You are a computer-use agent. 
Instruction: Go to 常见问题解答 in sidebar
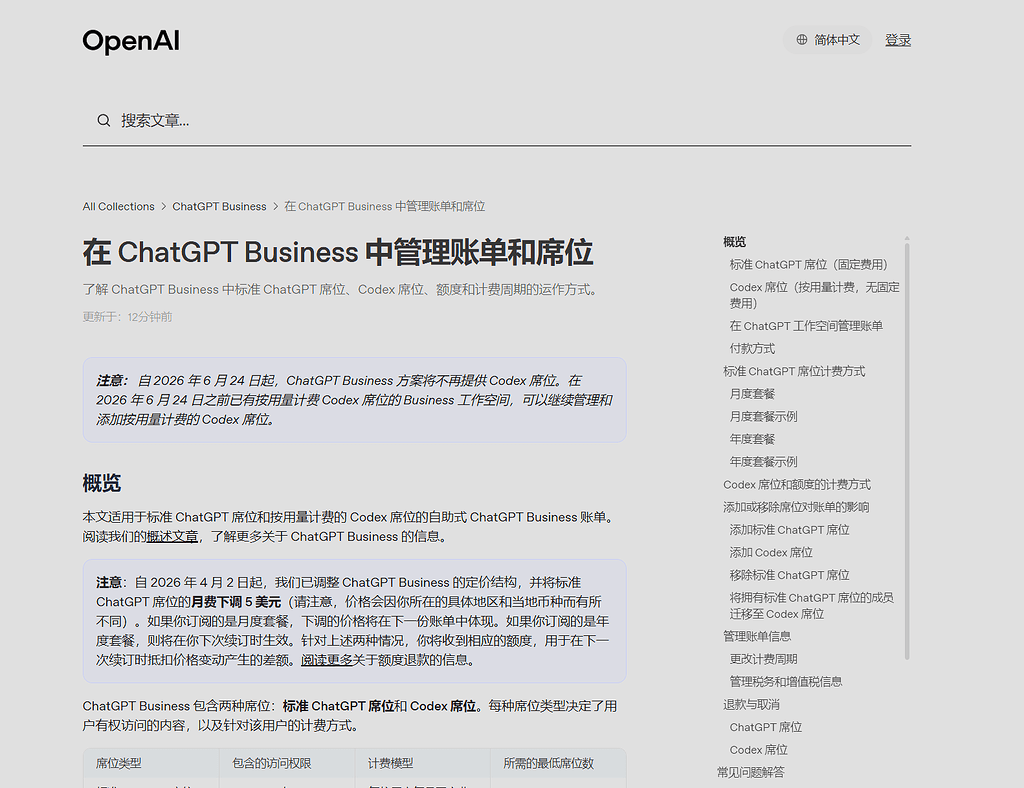(750, 772)
